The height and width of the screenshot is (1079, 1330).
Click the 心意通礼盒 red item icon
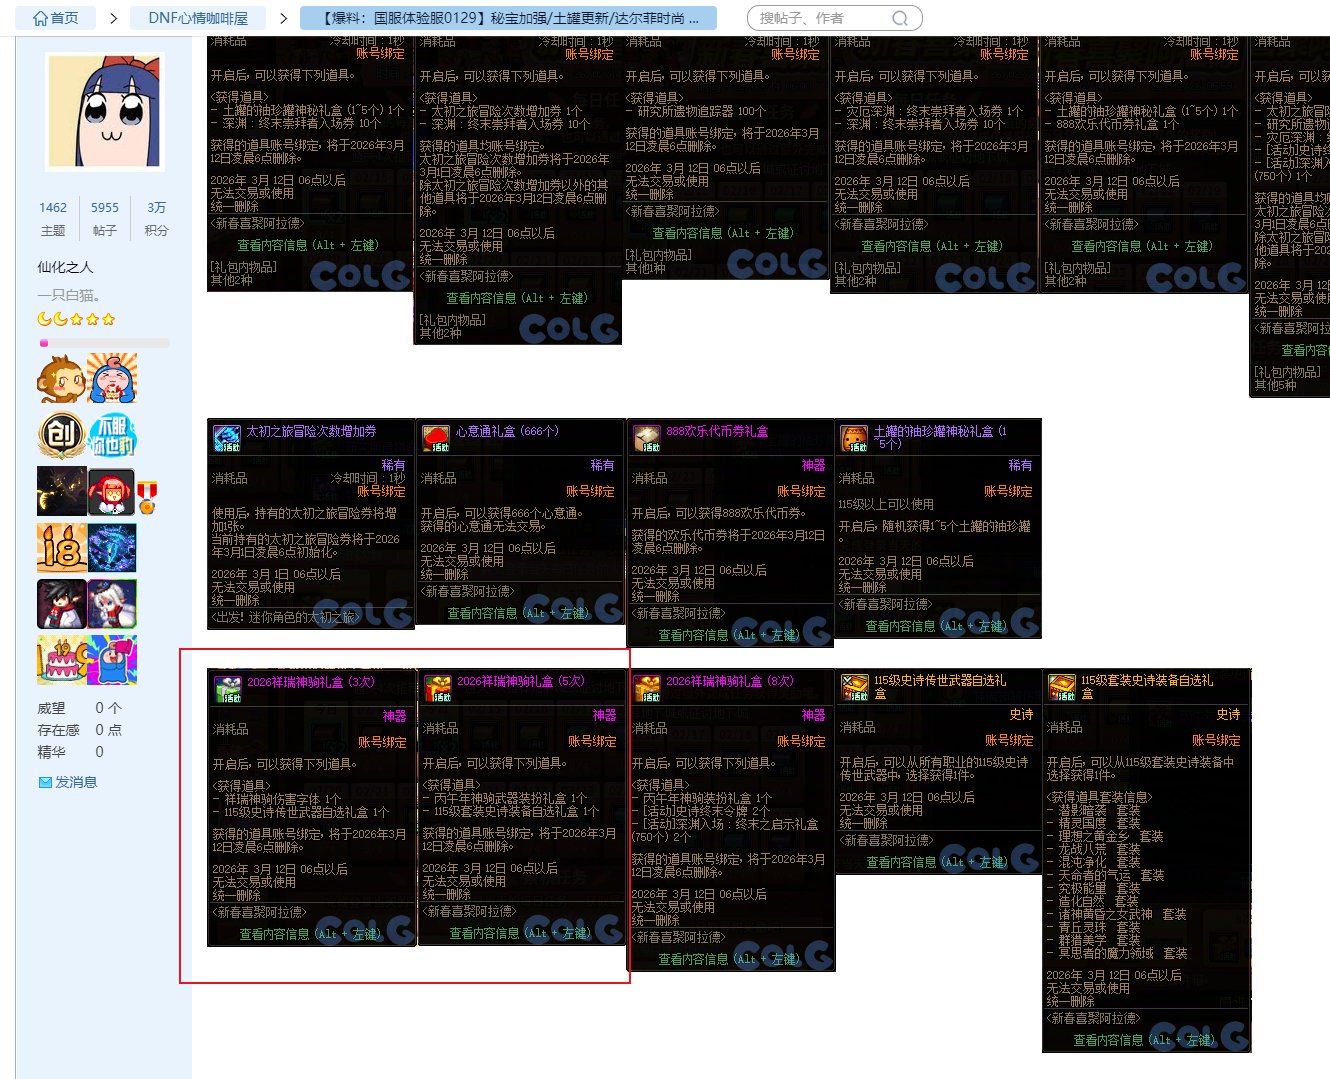[x=435, y=439]
